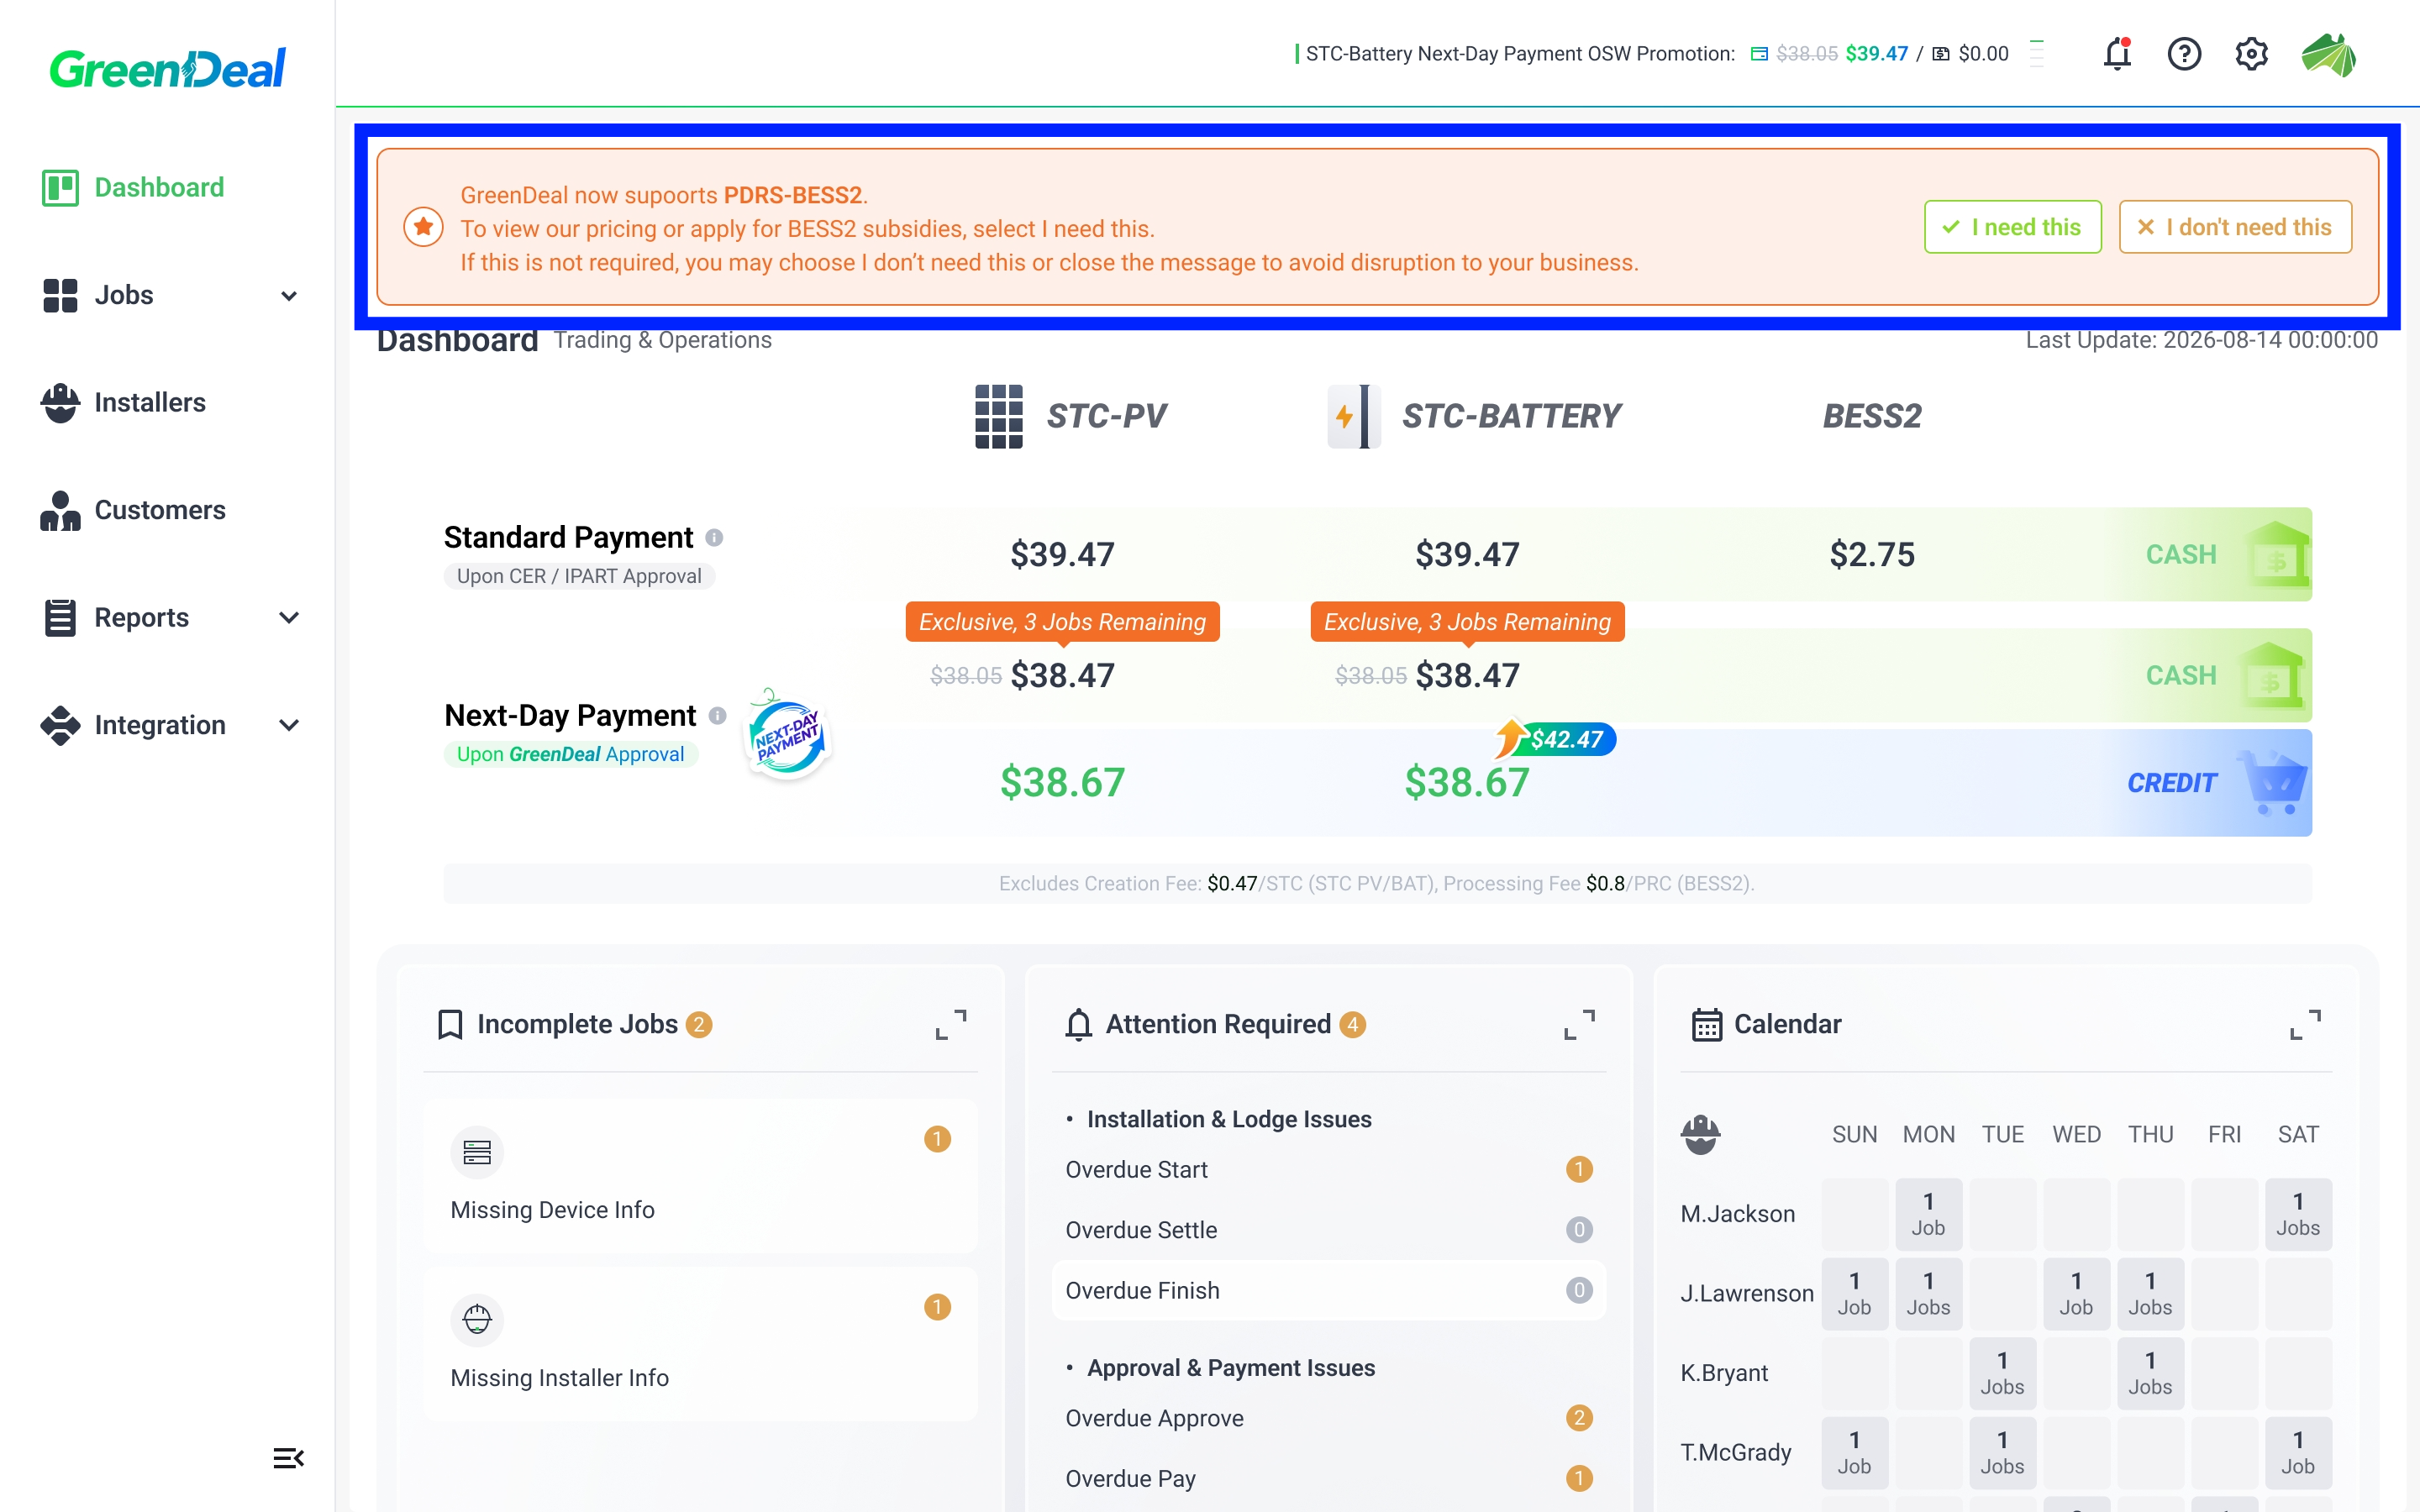
Task: Click the Standard Payment info icon
Action: point(714,538)
